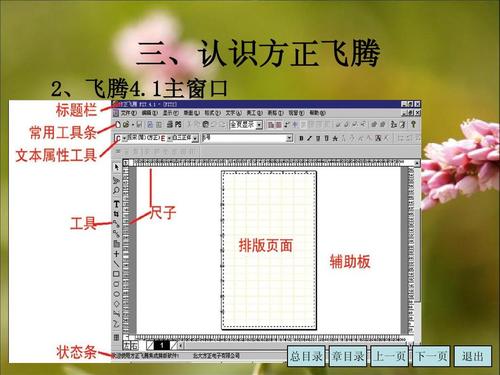The width and height of the screenshot is (500, 375).
Task: Toggle the table grid tool at toolbox bottom
Action: click(x=116, y=337)
